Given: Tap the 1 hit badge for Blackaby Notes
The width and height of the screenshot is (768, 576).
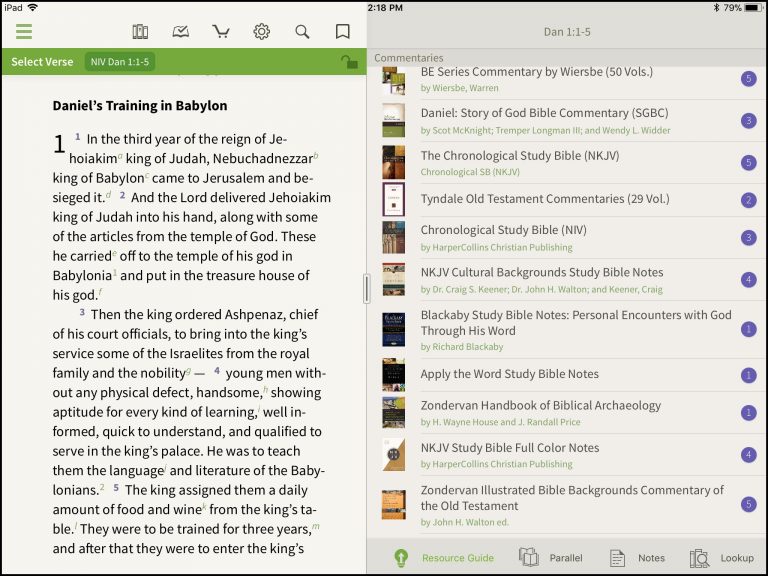Looking at the screenshot, I should point(748,330).
